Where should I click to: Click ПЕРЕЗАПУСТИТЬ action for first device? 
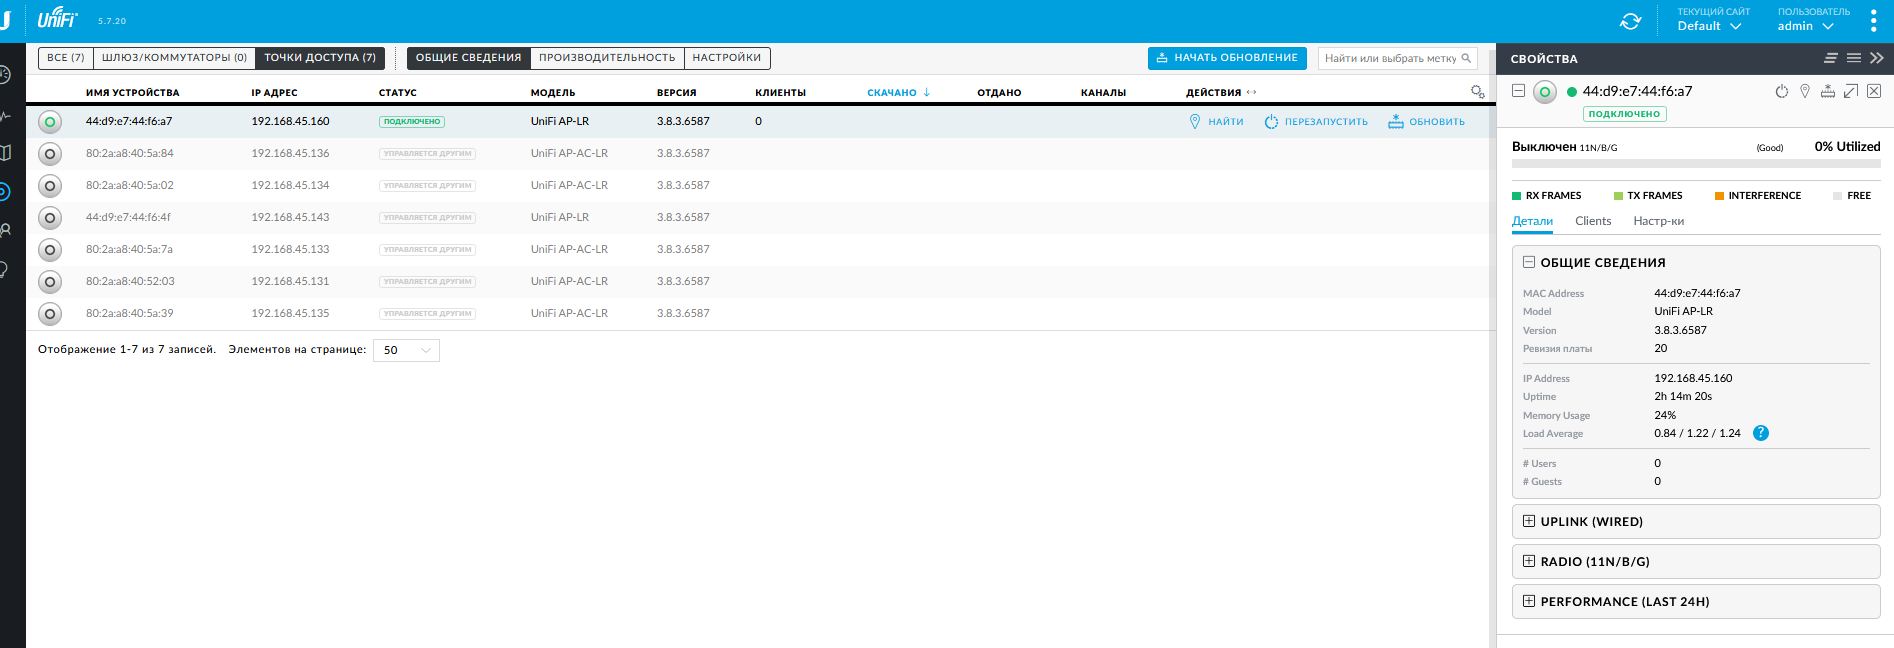tap(1316, 122)
